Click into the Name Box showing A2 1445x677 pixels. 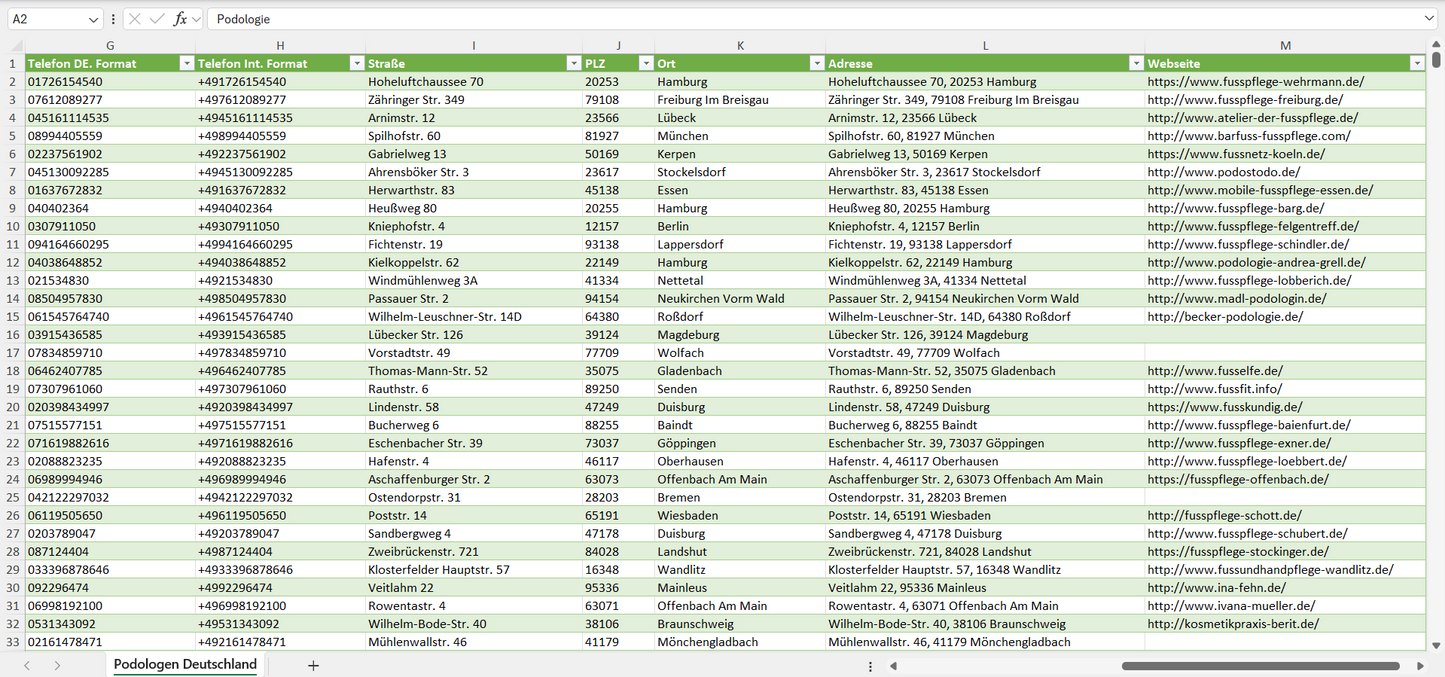[x=45, y=19]
